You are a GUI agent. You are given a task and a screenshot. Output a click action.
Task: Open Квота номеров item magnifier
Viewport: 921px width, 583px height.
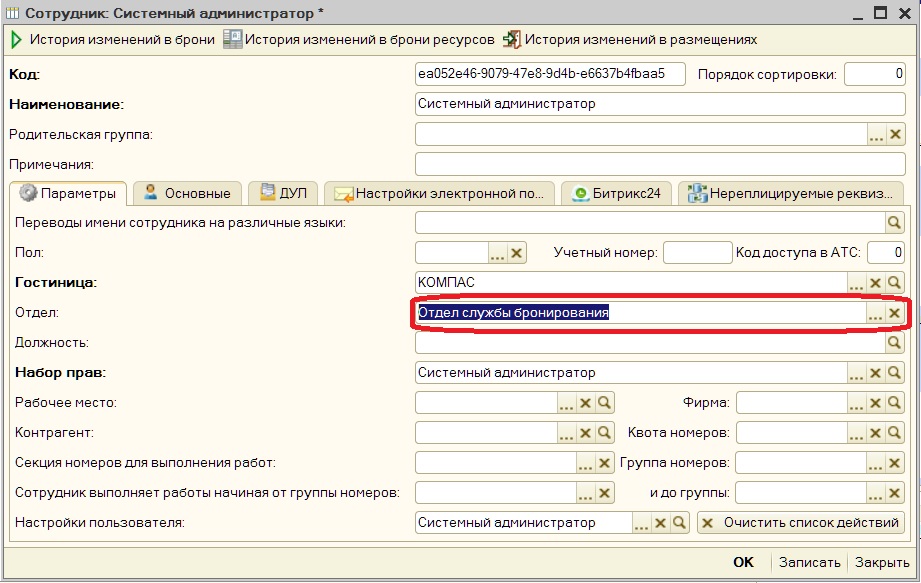894,433
